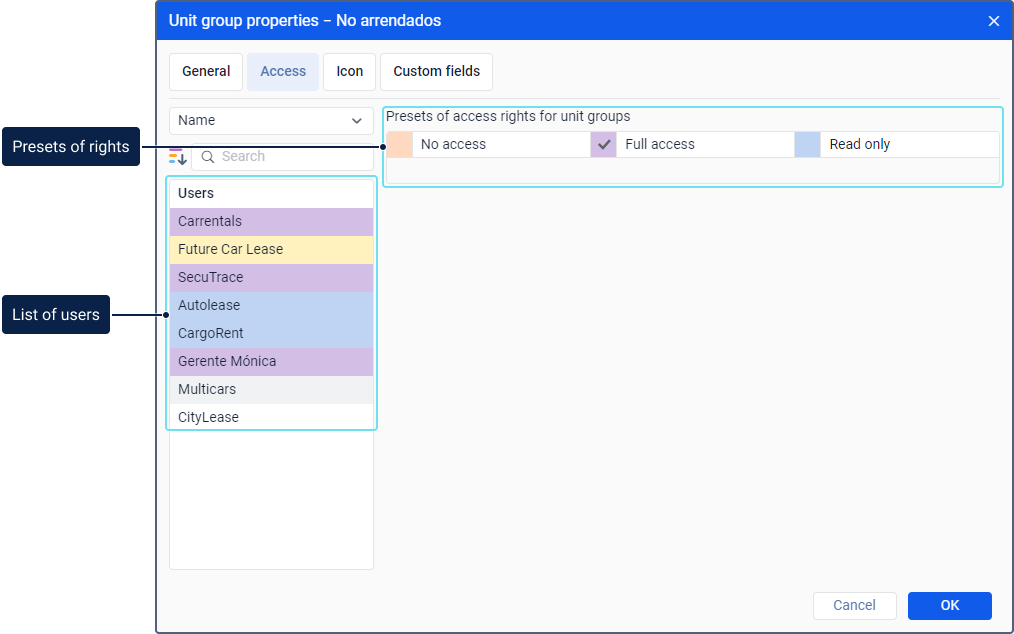Choose SecuTrace from the users list

(271, 278)
